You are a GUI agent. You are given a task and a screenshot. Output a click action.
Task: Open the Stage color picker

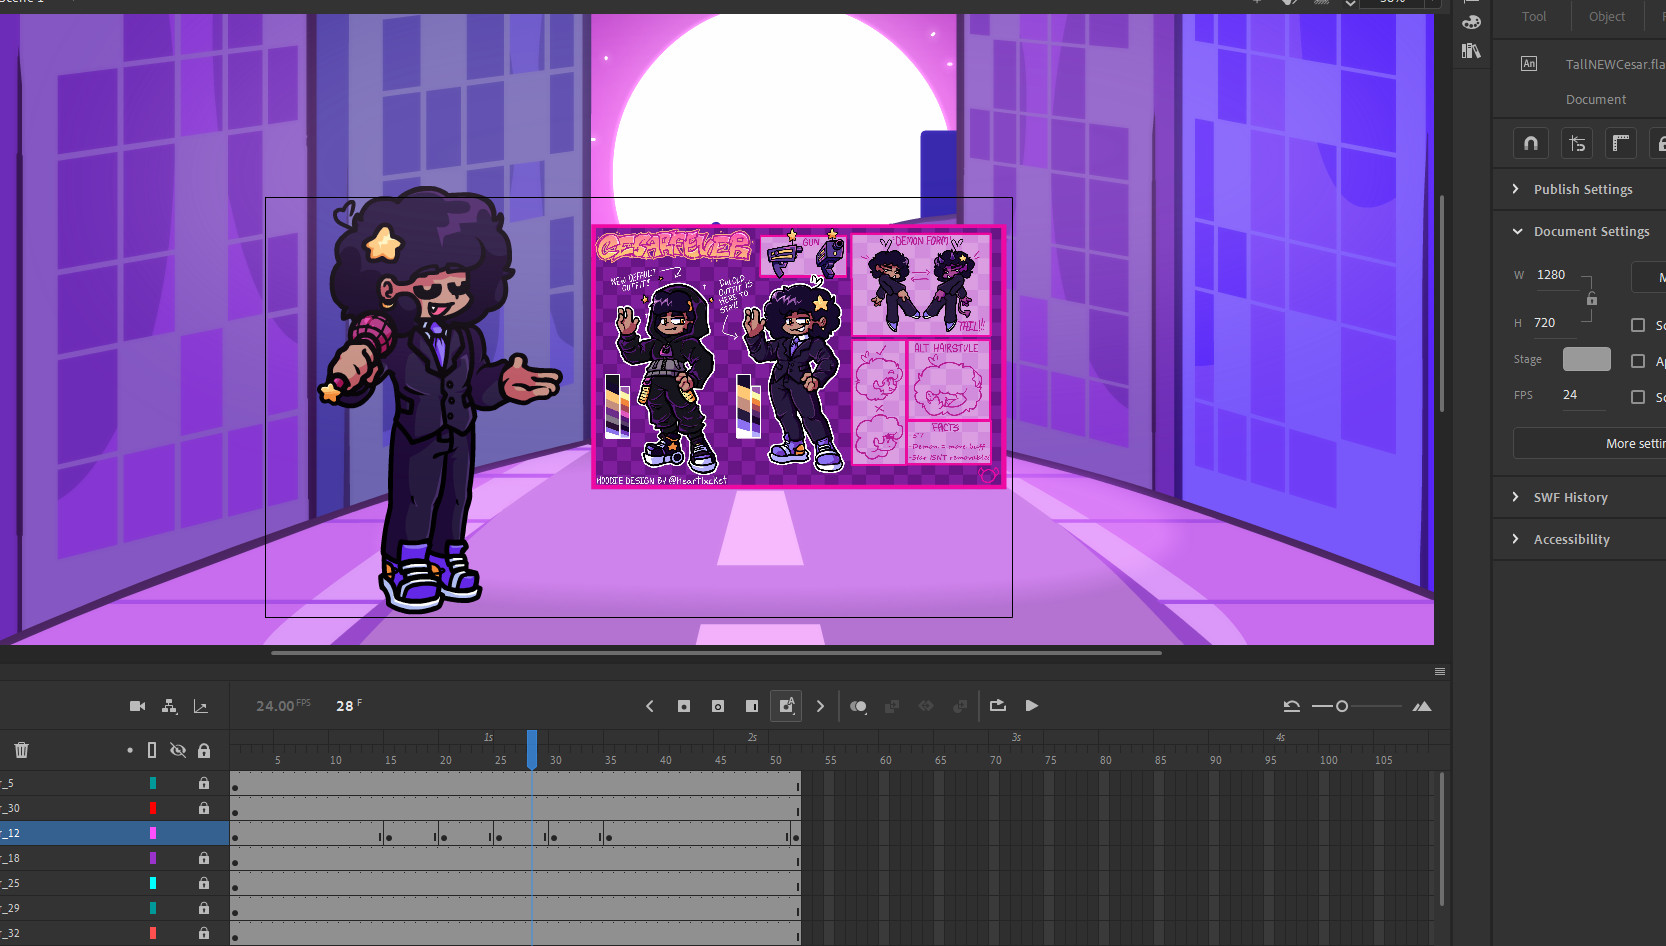coord(1585,358)
